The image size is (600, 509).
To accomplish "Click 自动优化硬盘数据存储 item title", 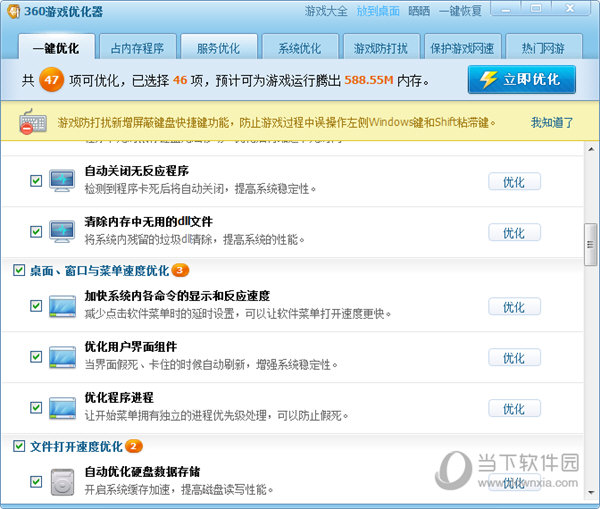I will tap(142, 472).
